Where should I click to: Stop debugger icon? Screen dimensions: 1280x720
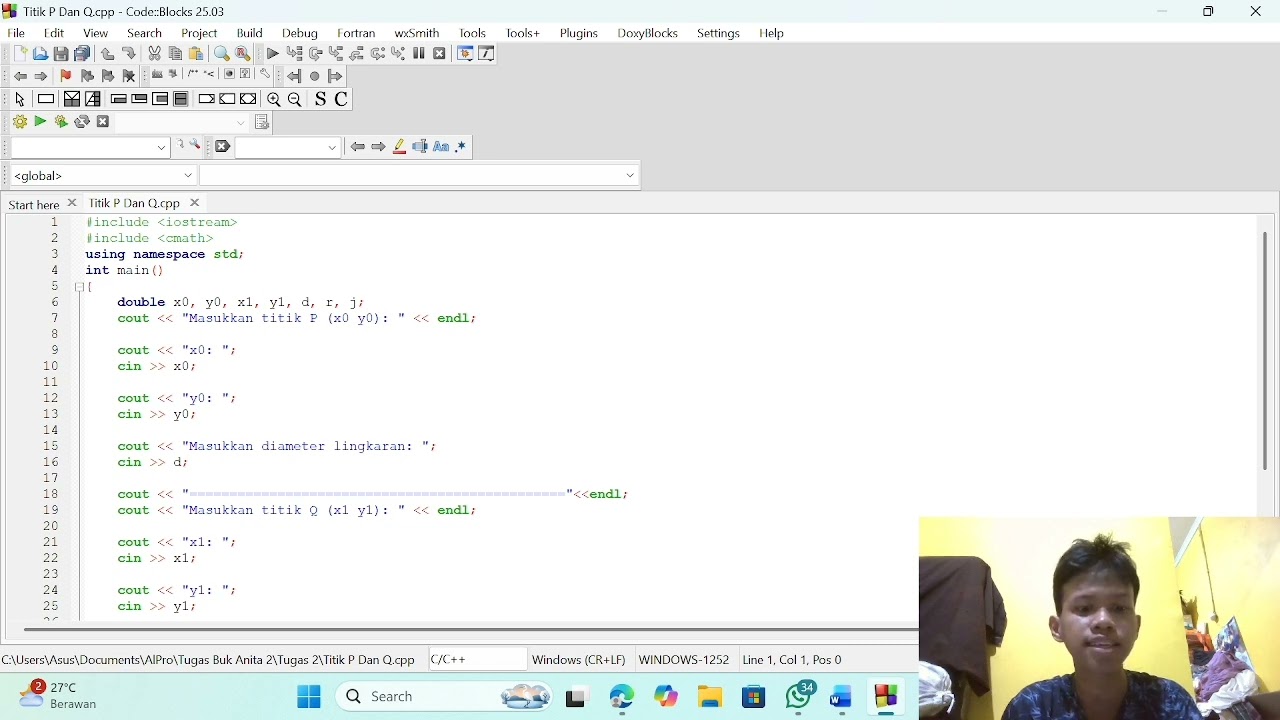click(440, 54)
